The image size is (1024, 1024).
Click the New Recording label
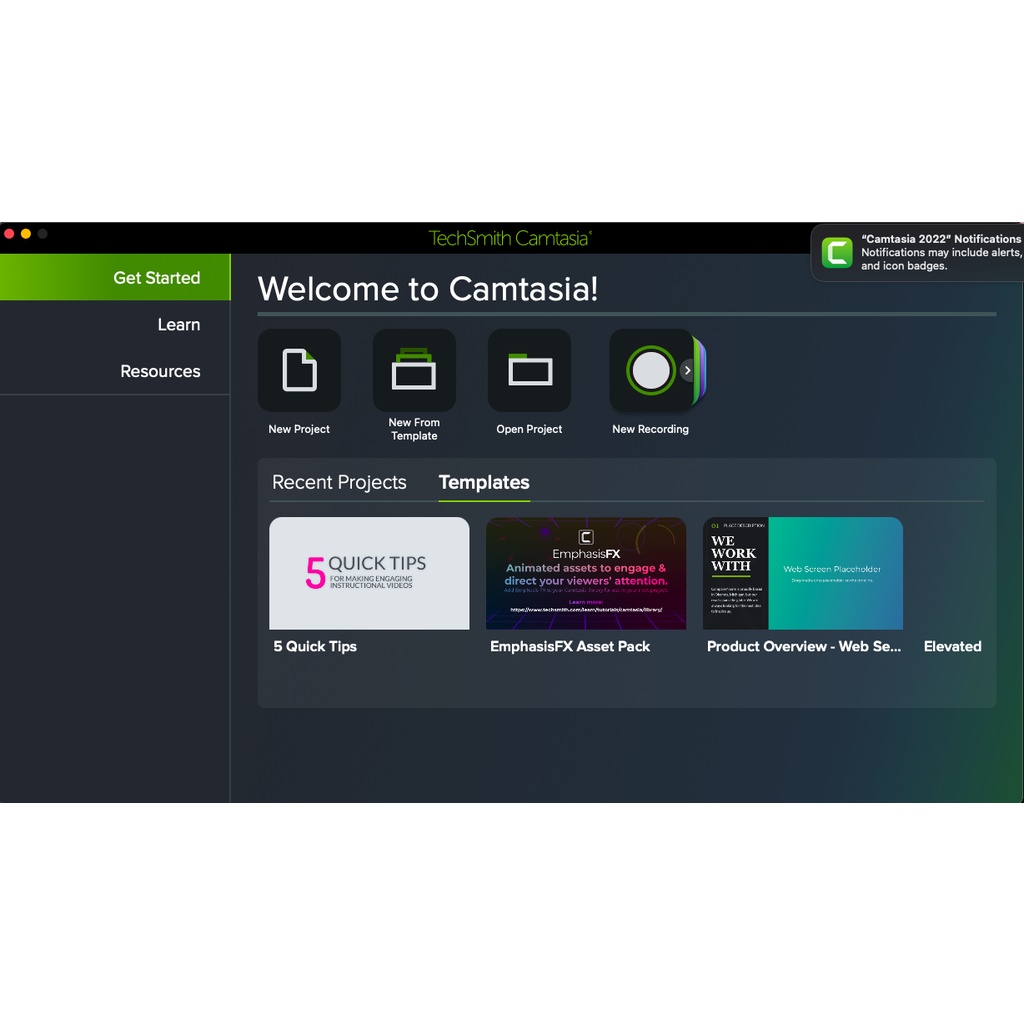(650, 429)
